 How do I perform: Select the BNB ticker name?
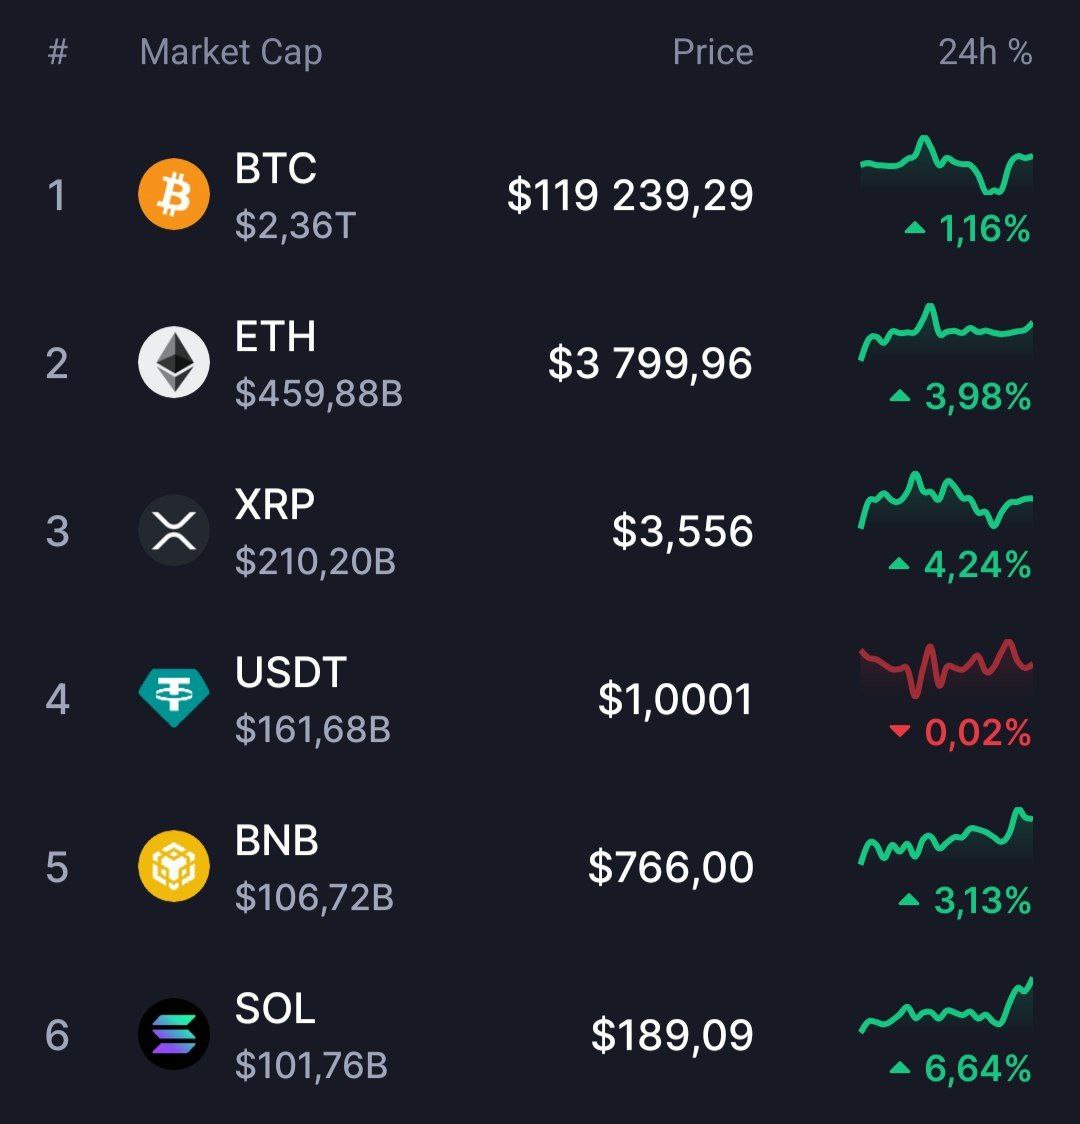(x=277, y=840)
